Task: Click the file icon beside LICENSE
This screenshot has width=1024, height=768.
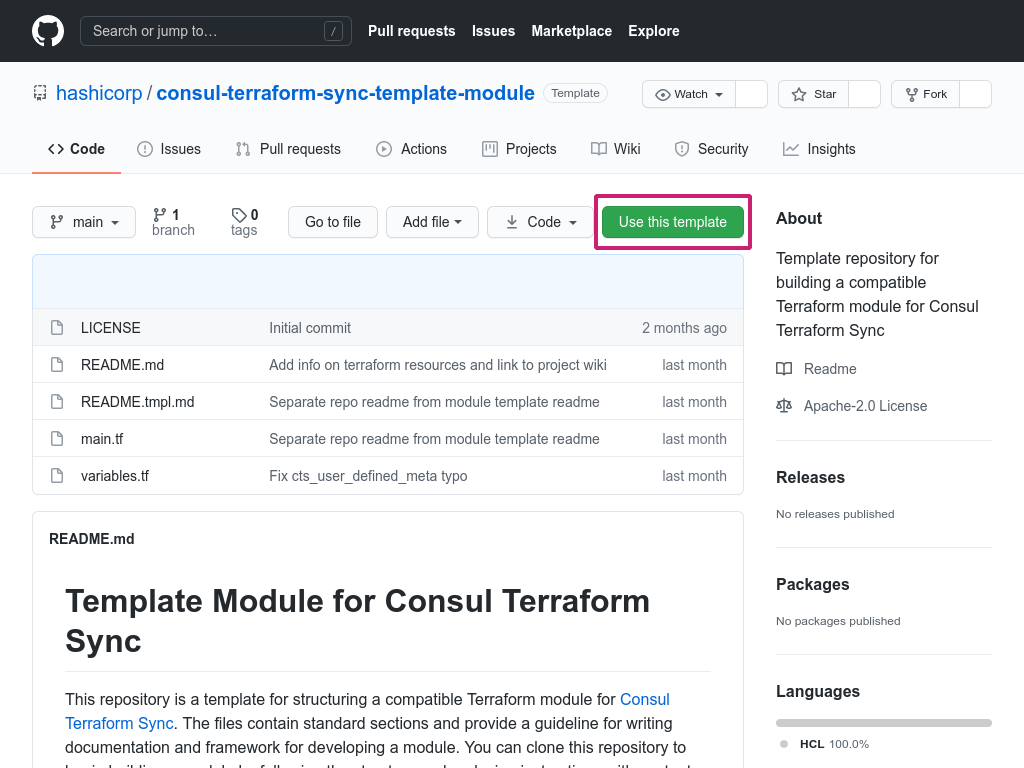Action: [x=57, y=327]
